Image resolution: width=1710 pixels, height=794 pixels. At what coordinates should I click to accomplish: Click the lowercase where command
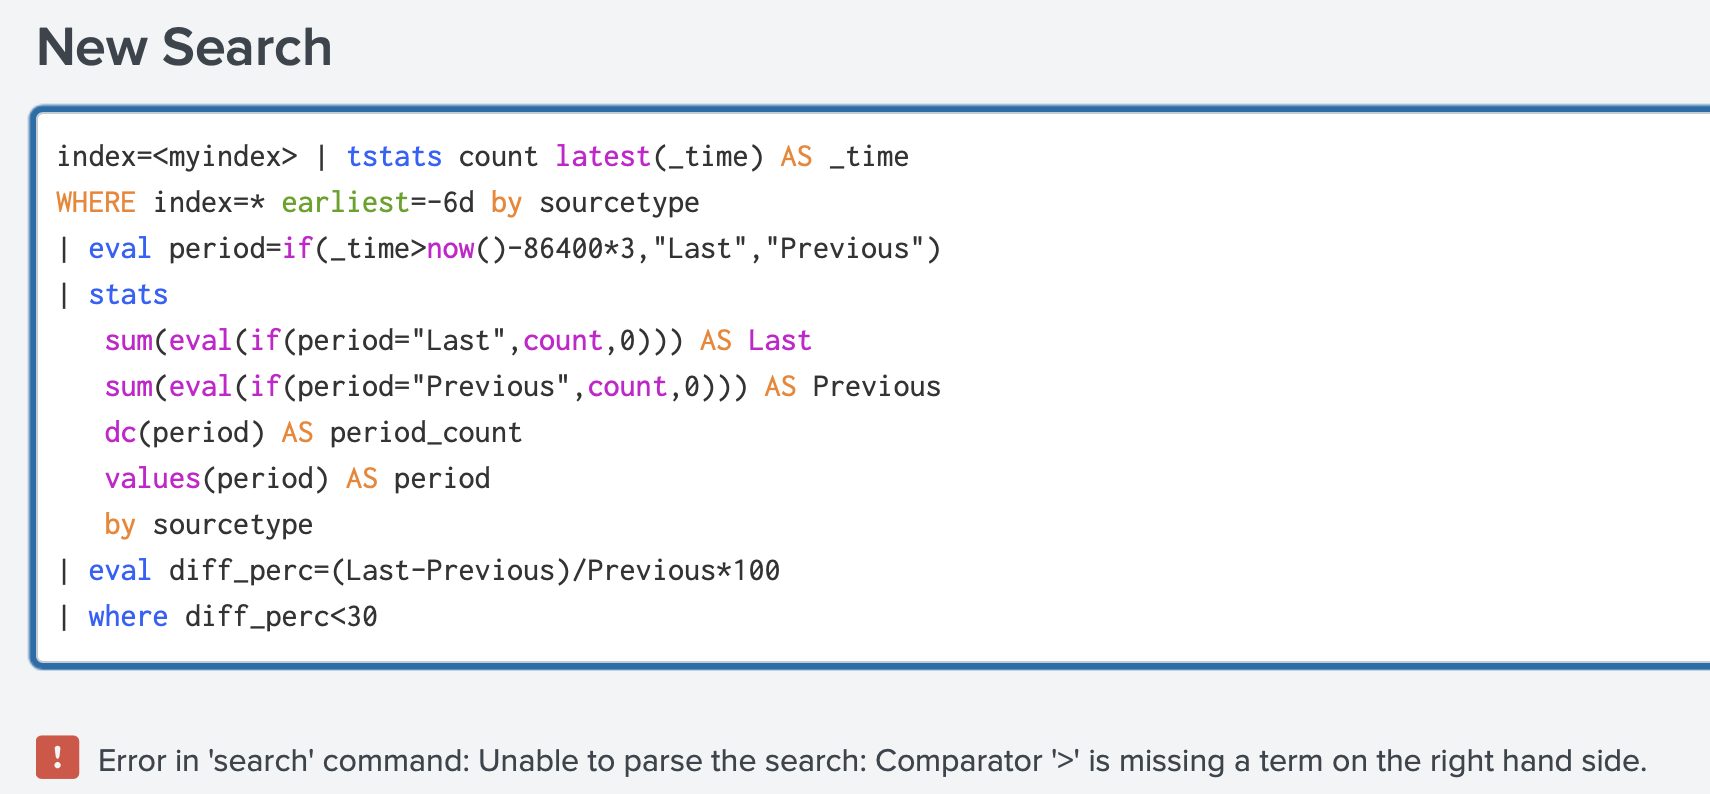coord(128,617)
